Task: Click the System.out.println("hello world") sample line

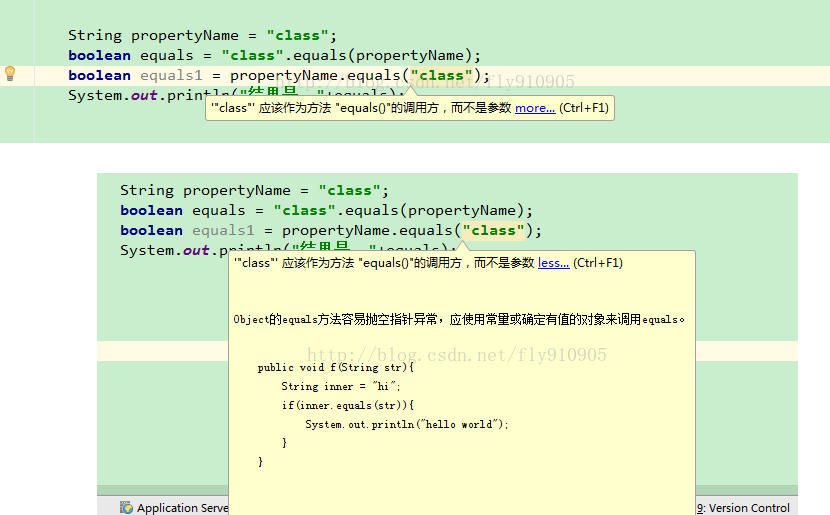Action: [407, 424]
